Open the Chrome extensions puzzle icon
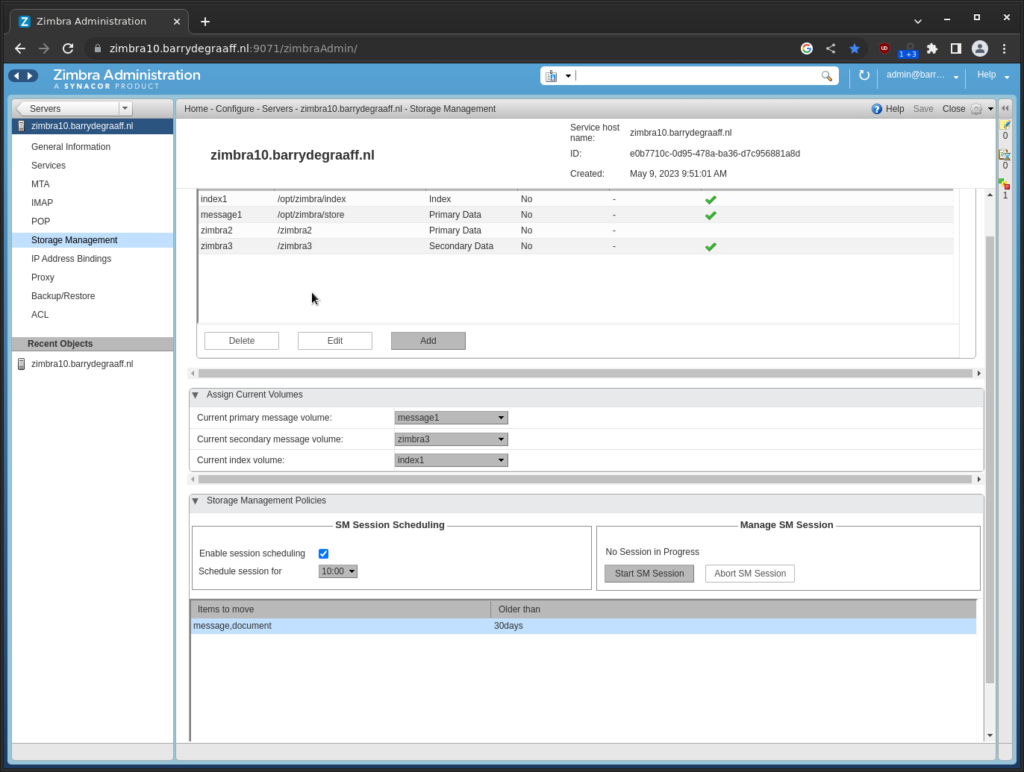Viewport: 1024px width, 772px height. point(932,48)
